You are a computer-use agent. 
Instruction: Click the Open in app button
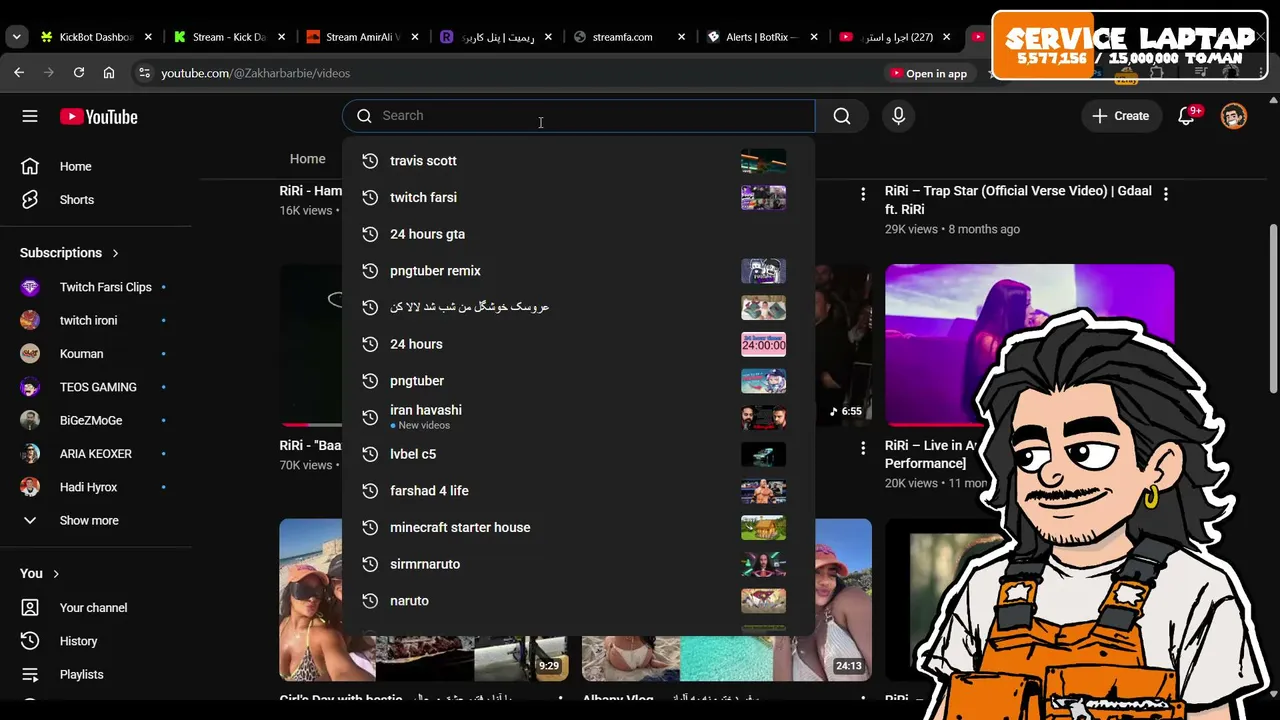[928, 73]
